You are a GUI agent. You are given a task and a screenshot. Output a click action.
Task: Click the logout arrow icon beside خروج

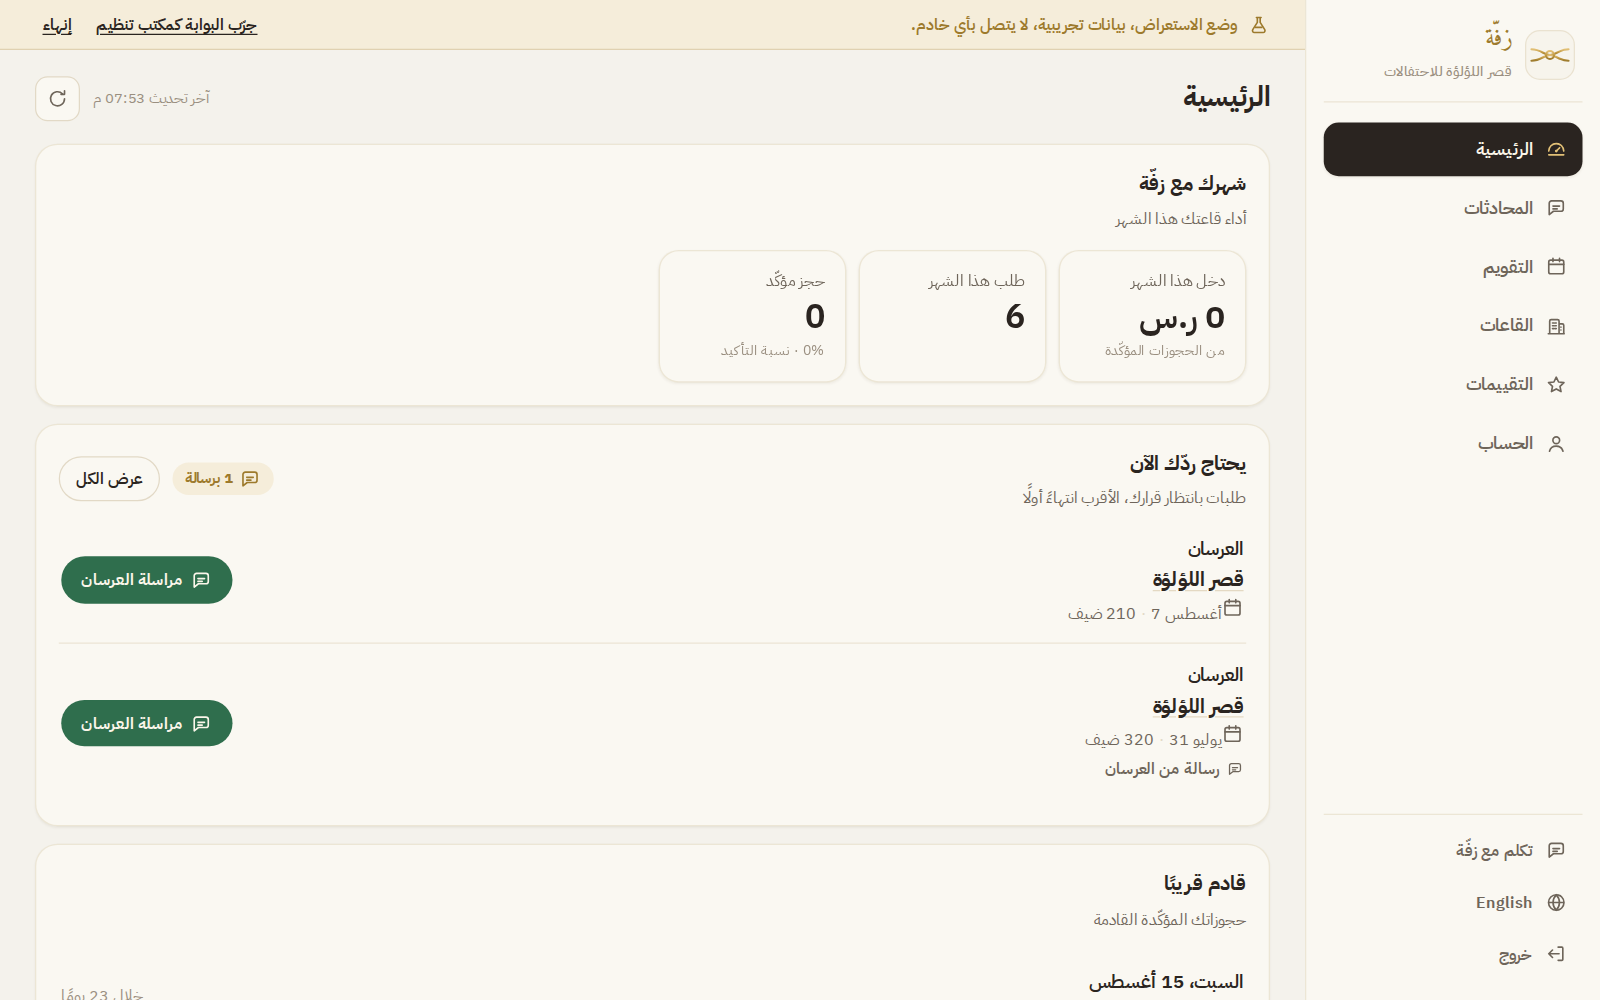[x=1556, y=954]
